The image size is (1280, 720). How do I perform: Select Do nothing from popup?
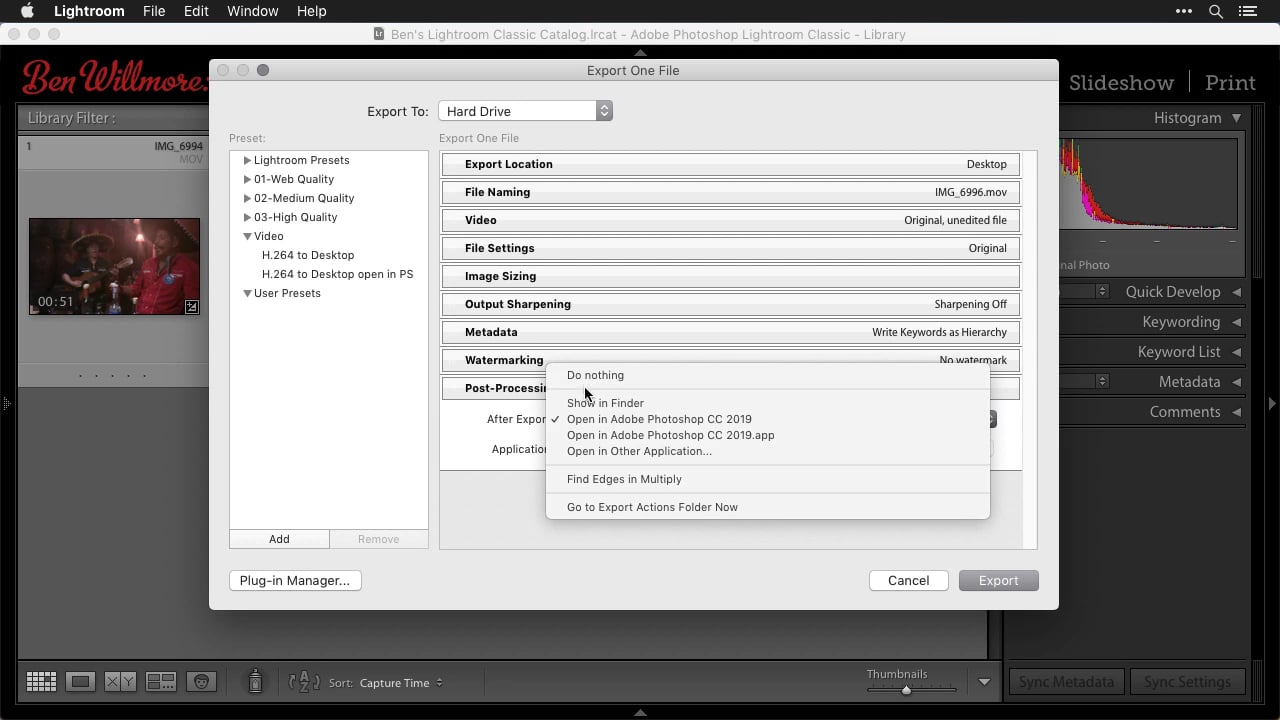767,375
